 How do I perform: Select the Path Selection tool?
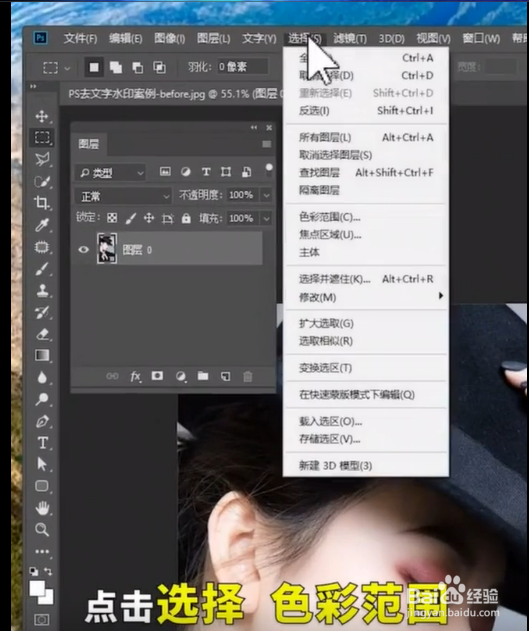click(x=42, y=464)
